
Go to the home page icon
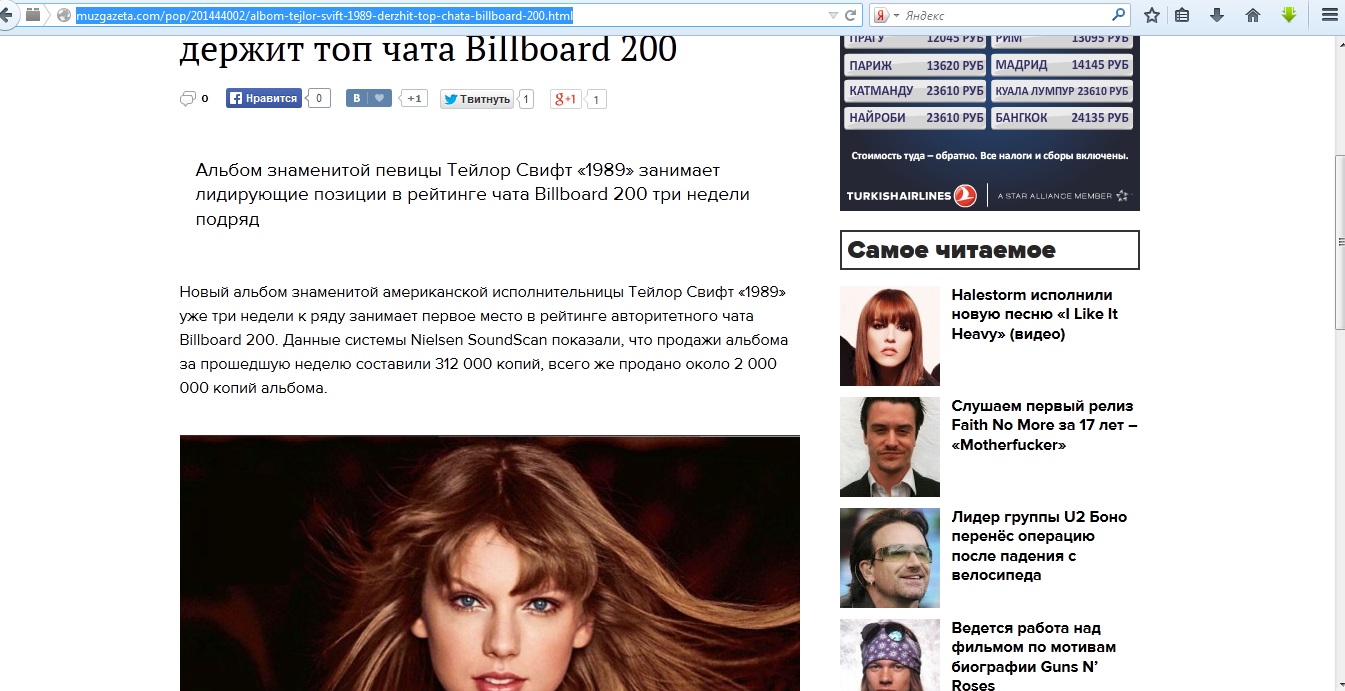tap(1252, 16)
